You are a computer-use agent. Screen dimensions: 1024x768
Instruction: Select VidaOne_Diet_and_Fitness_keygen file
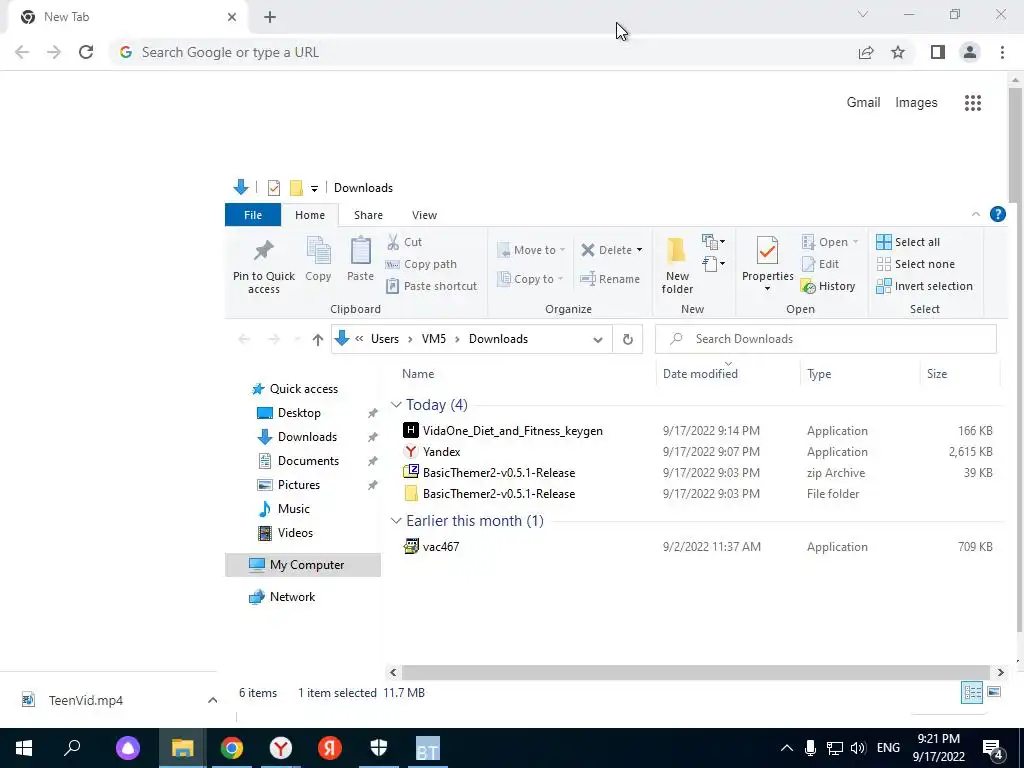512,431
